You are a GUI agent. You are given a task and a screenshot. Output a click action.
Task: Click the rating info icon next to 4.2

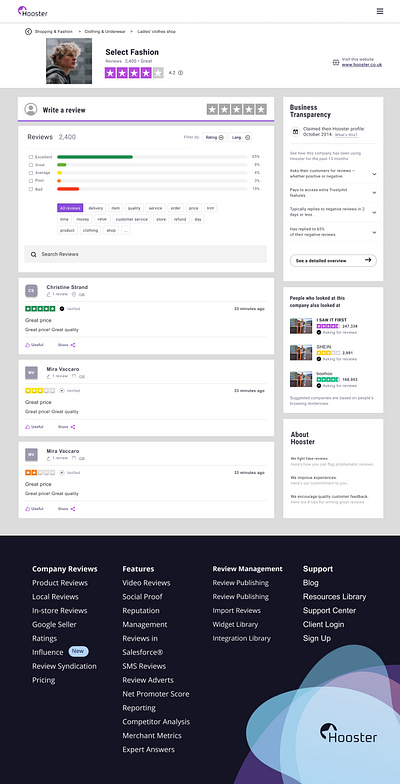[x=180, y=72]
